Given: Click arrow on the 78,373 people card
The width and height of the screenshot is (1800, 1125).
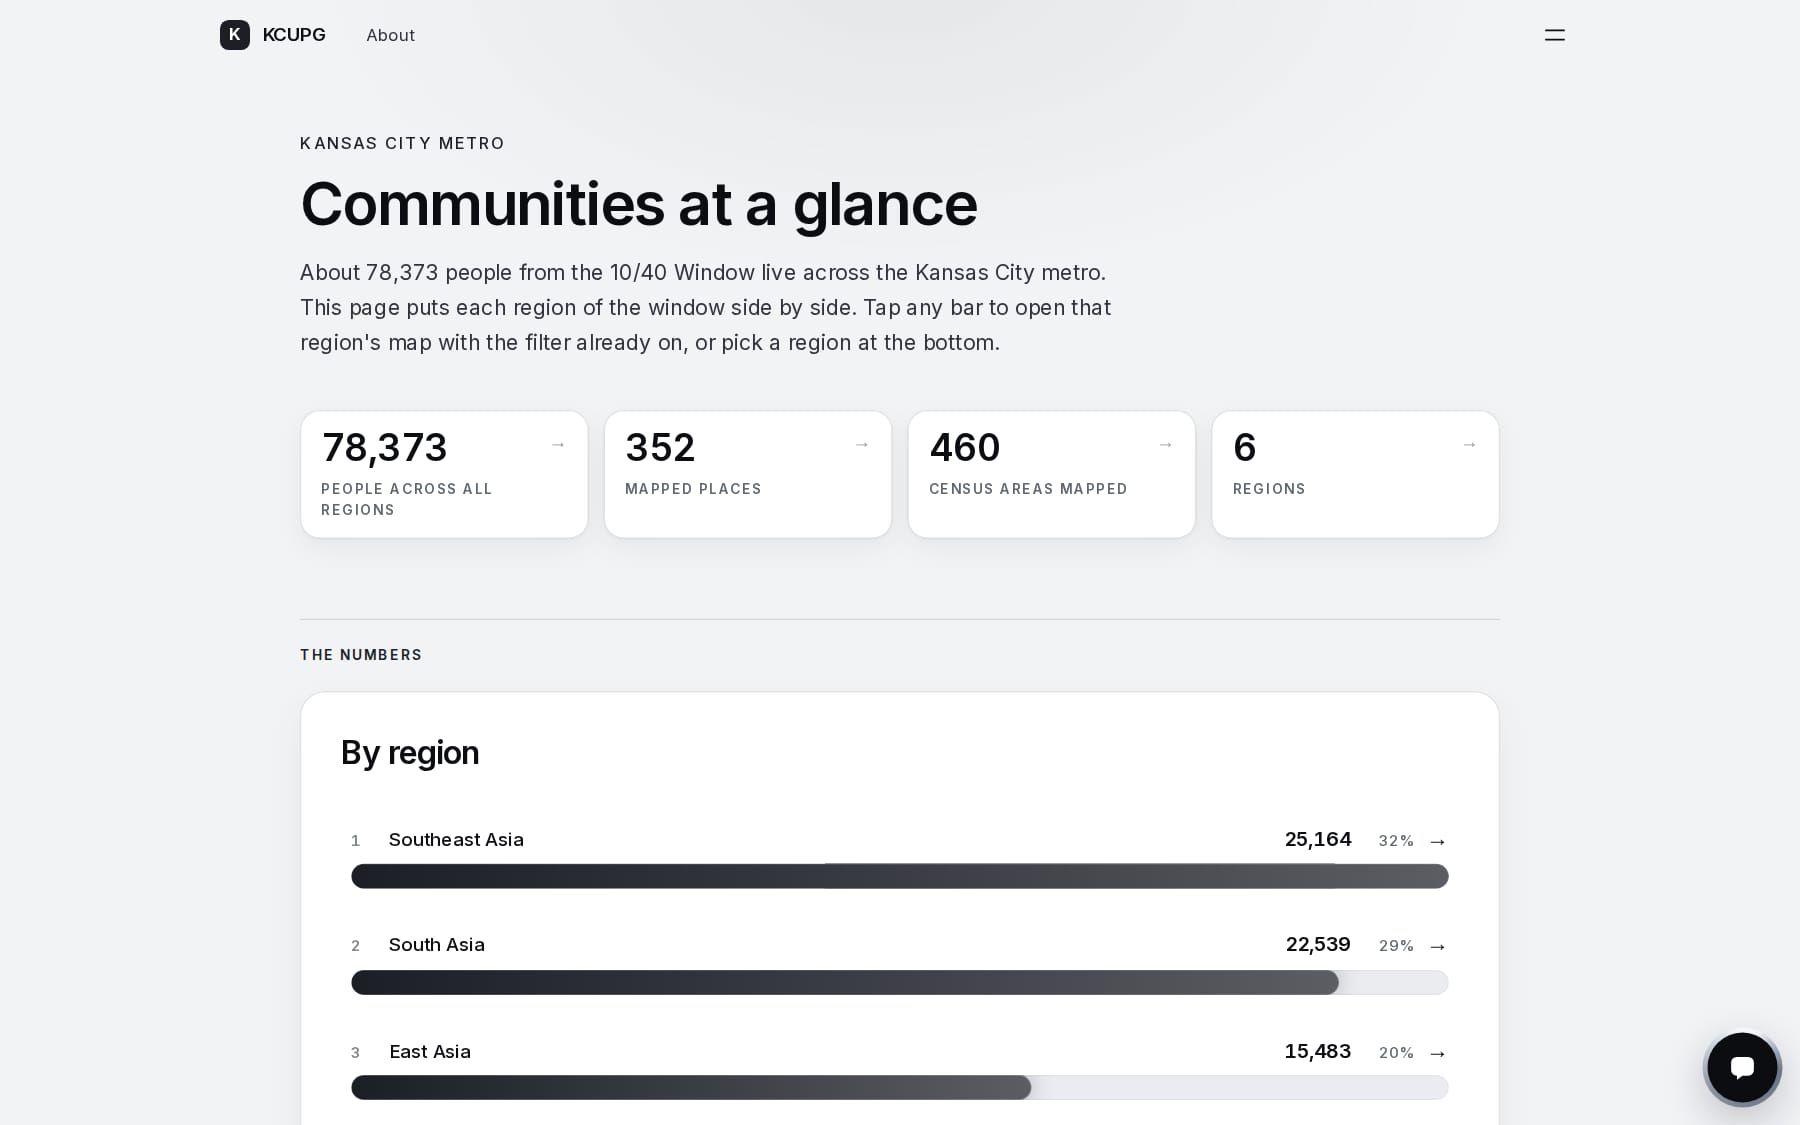Looking at the screenshot, I should click(558, 445).
